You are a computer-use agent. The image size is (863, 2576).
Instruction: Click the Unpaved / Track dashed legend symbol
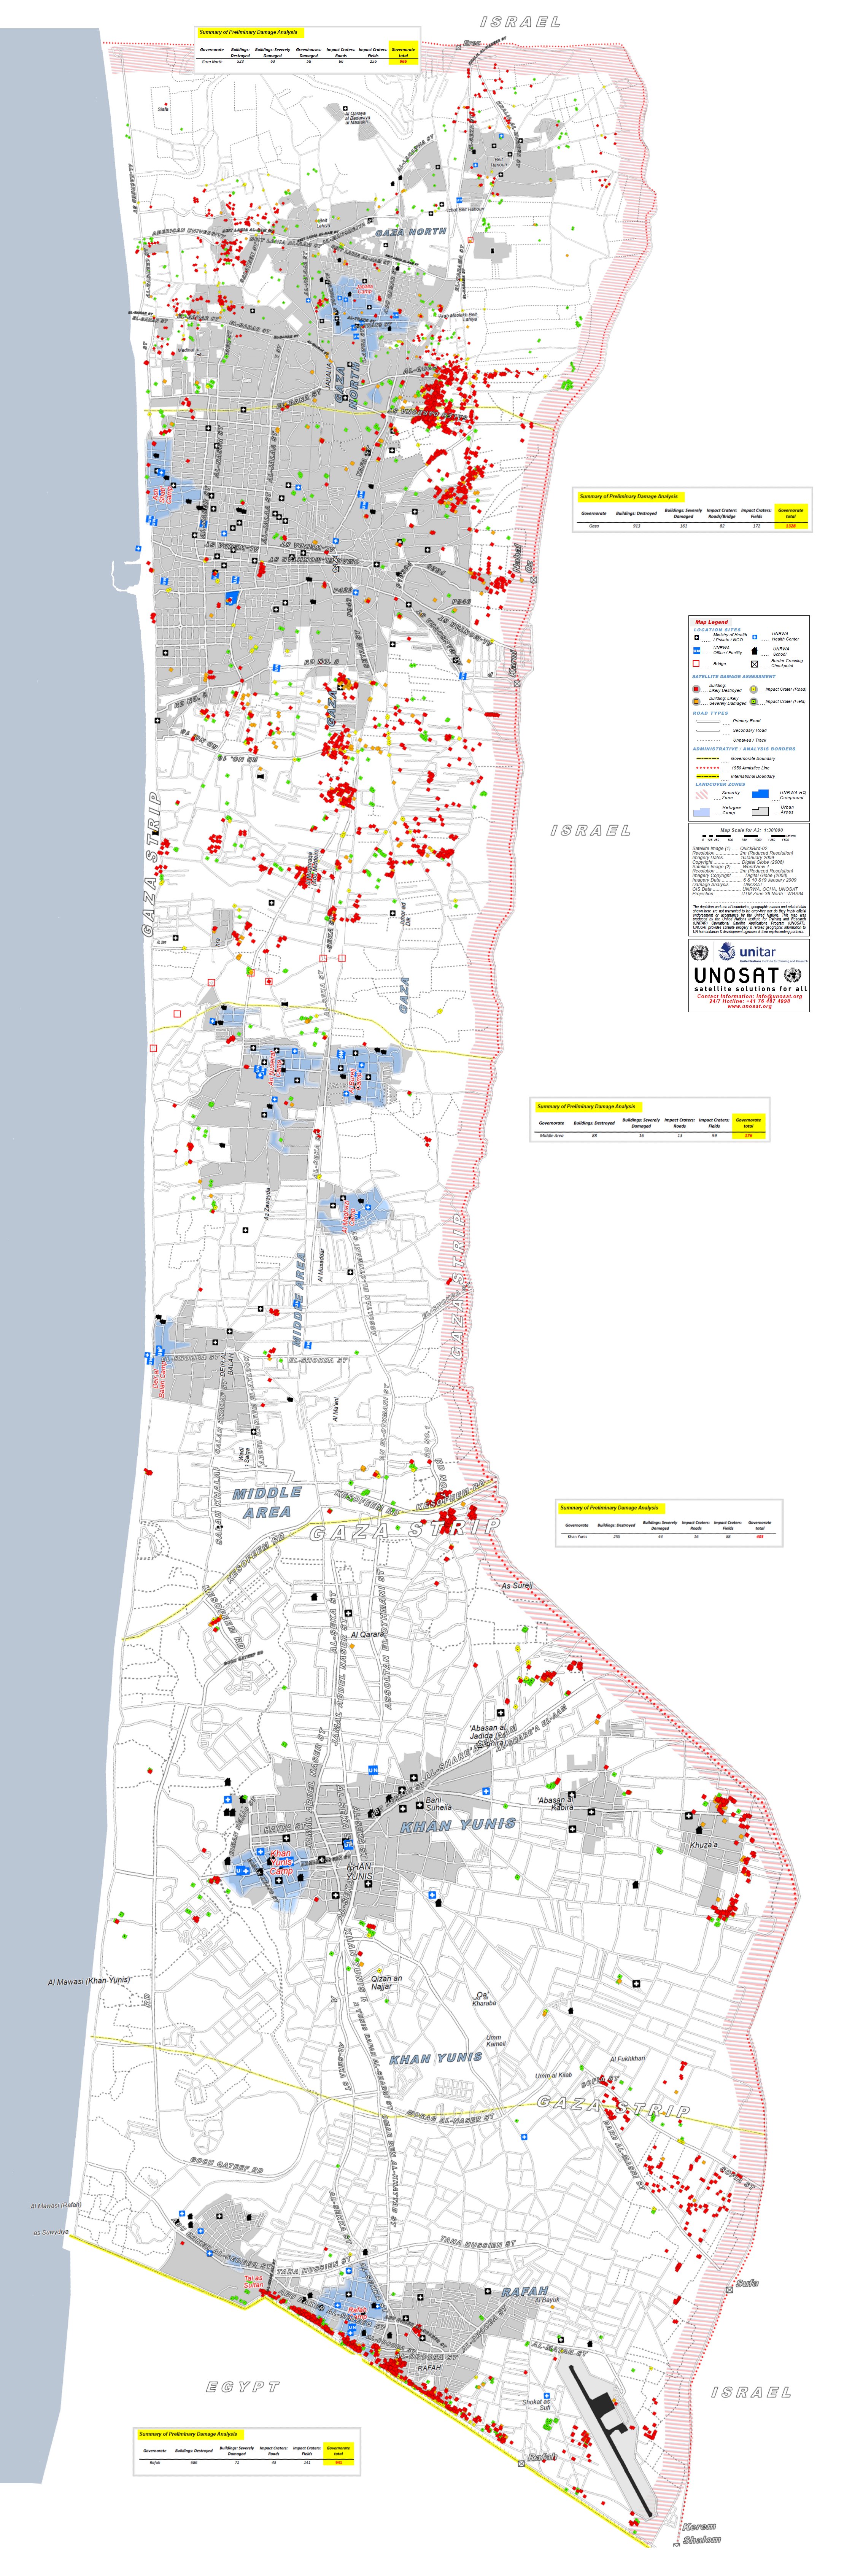coord(709,740)
